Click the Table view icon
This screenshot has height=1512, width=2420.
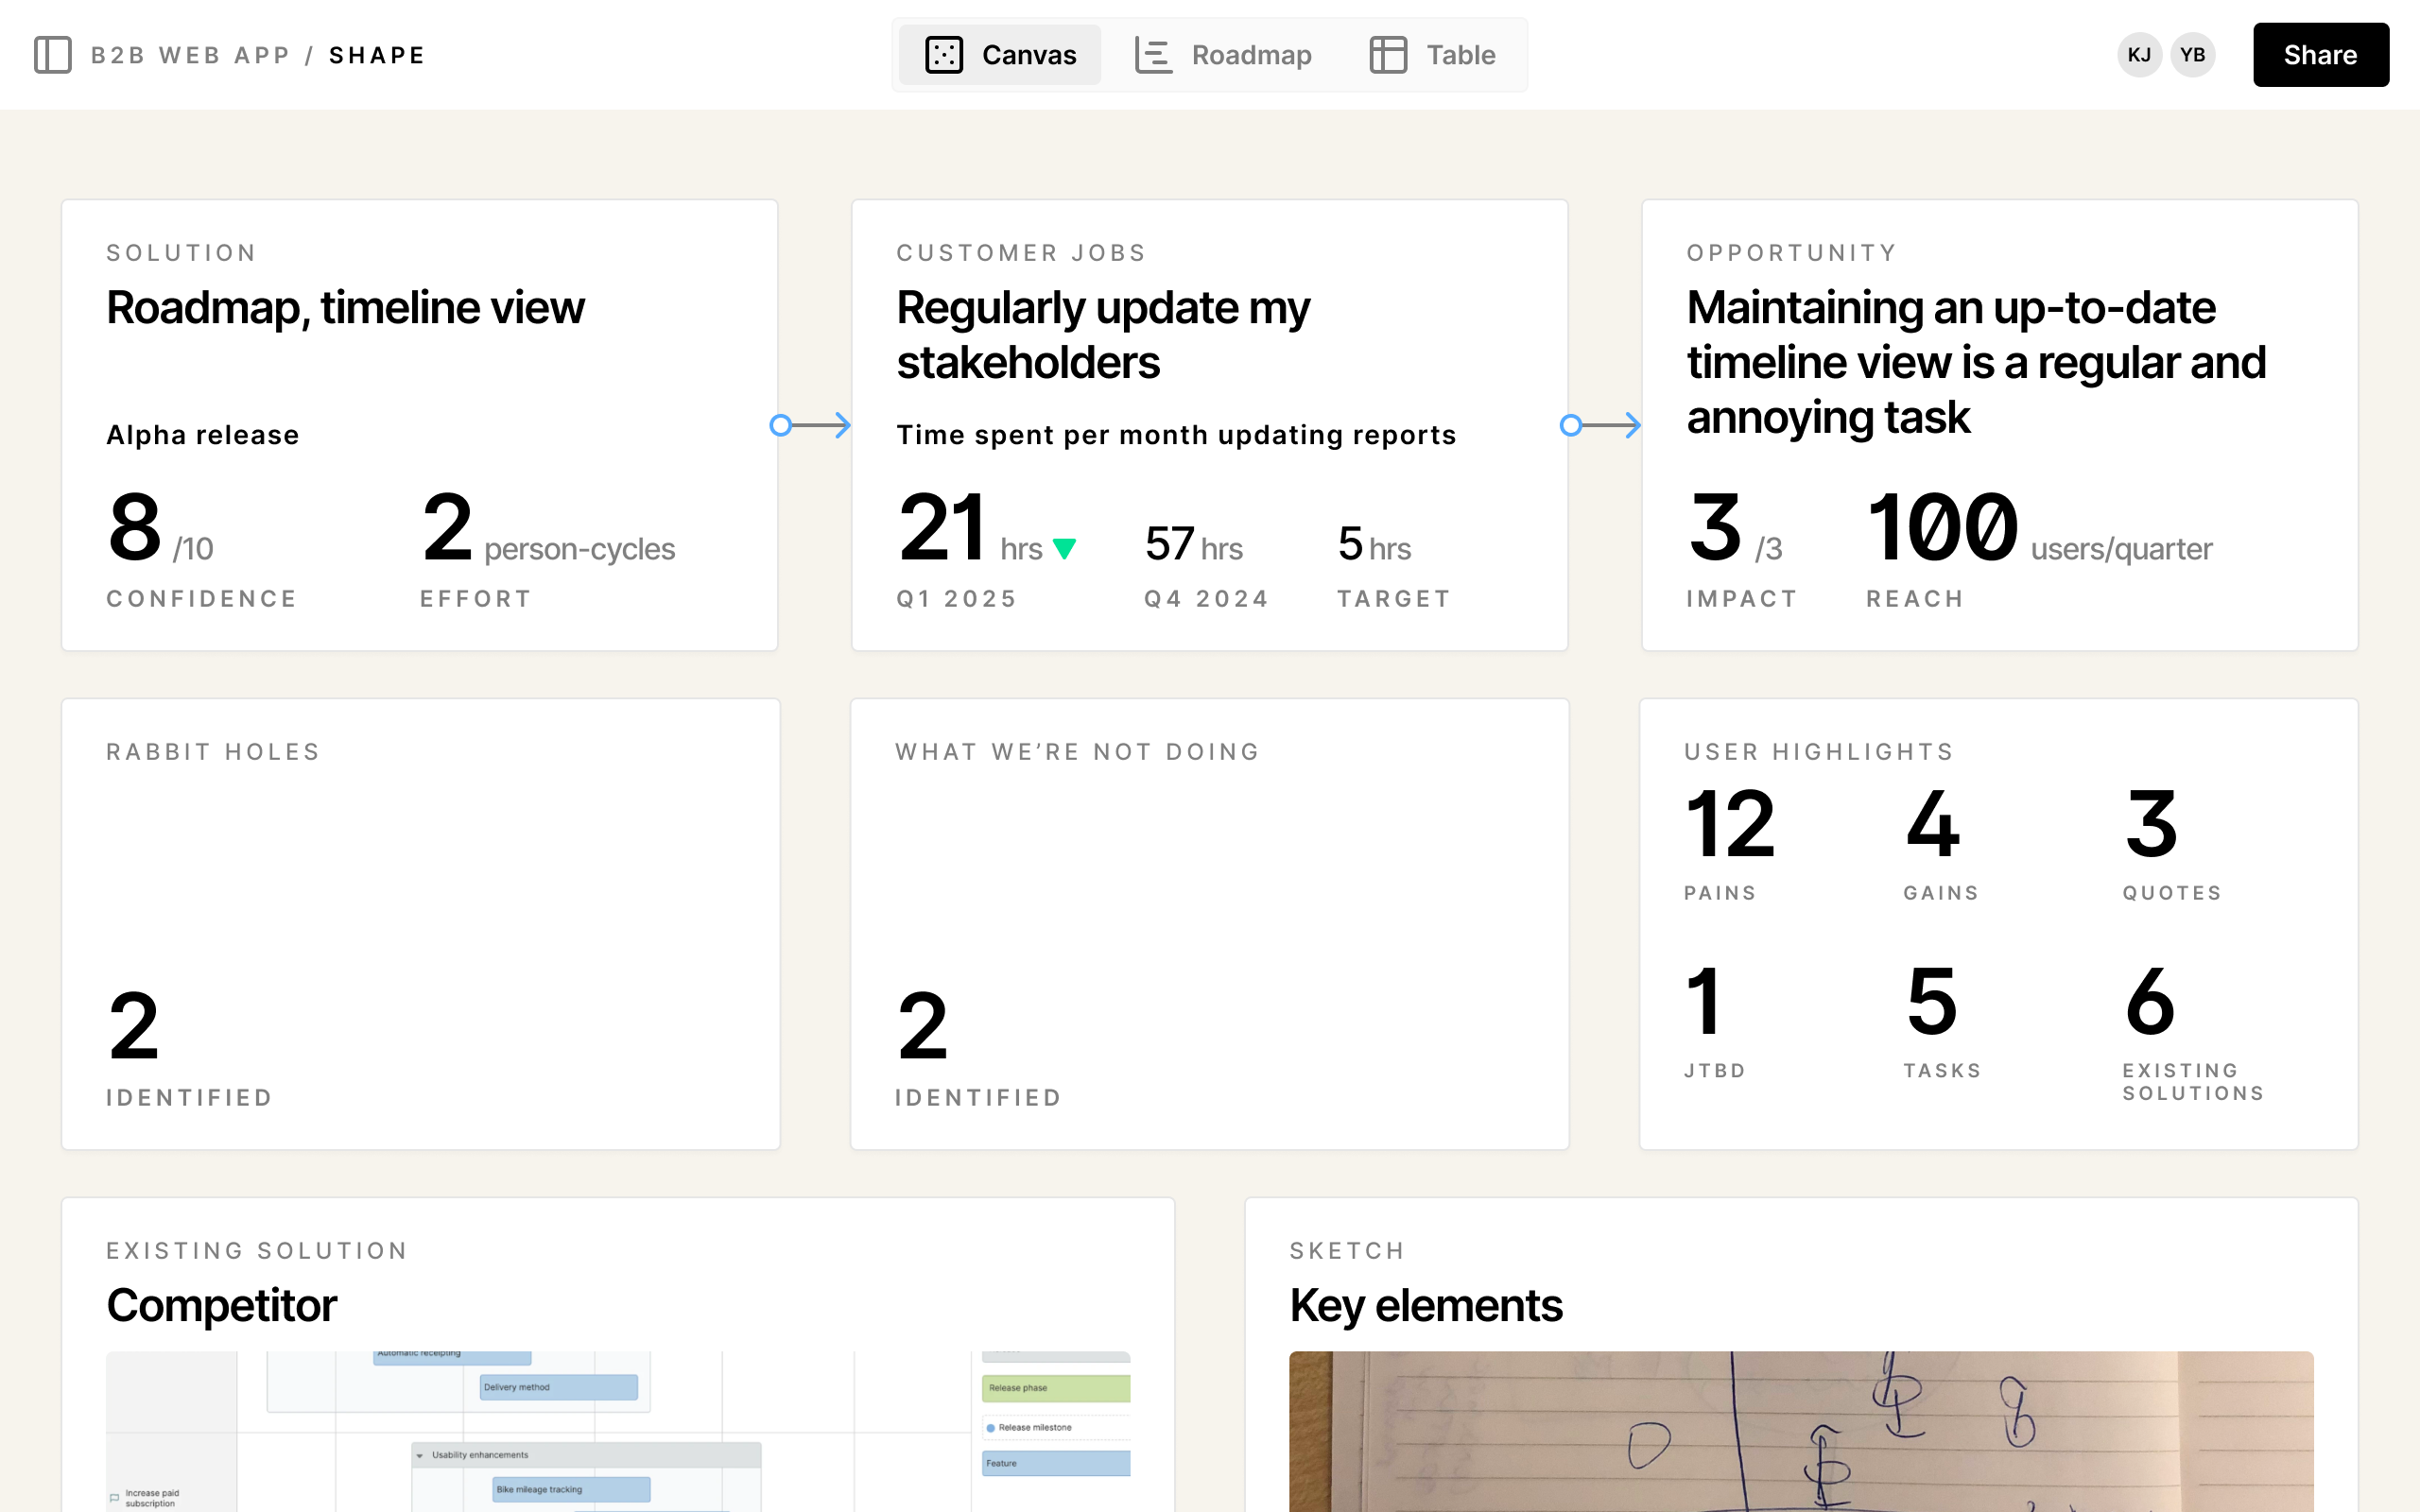click(1387, 55)
